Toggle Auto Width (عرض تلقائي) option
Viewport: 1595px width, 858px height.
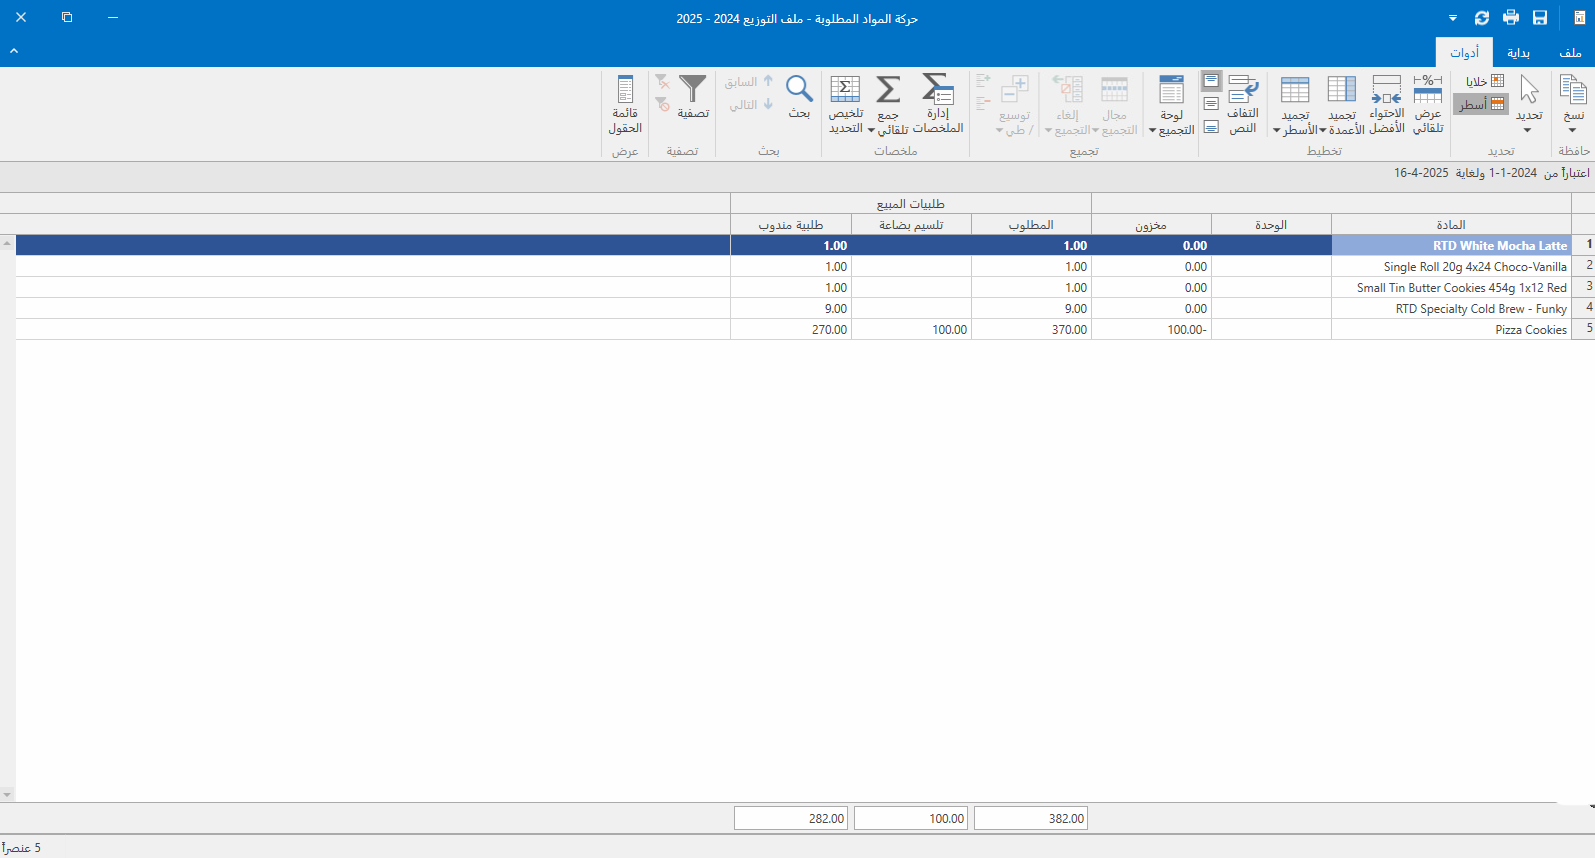(x=1428, y=104)
